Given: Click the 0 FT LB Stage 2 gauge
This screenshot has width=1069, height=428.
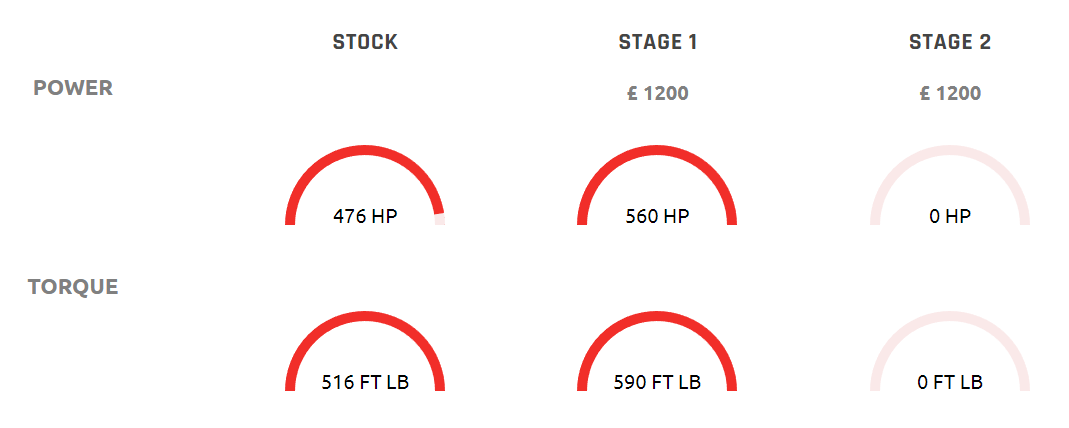Looking at the screenshot, I should coord(950,351).
